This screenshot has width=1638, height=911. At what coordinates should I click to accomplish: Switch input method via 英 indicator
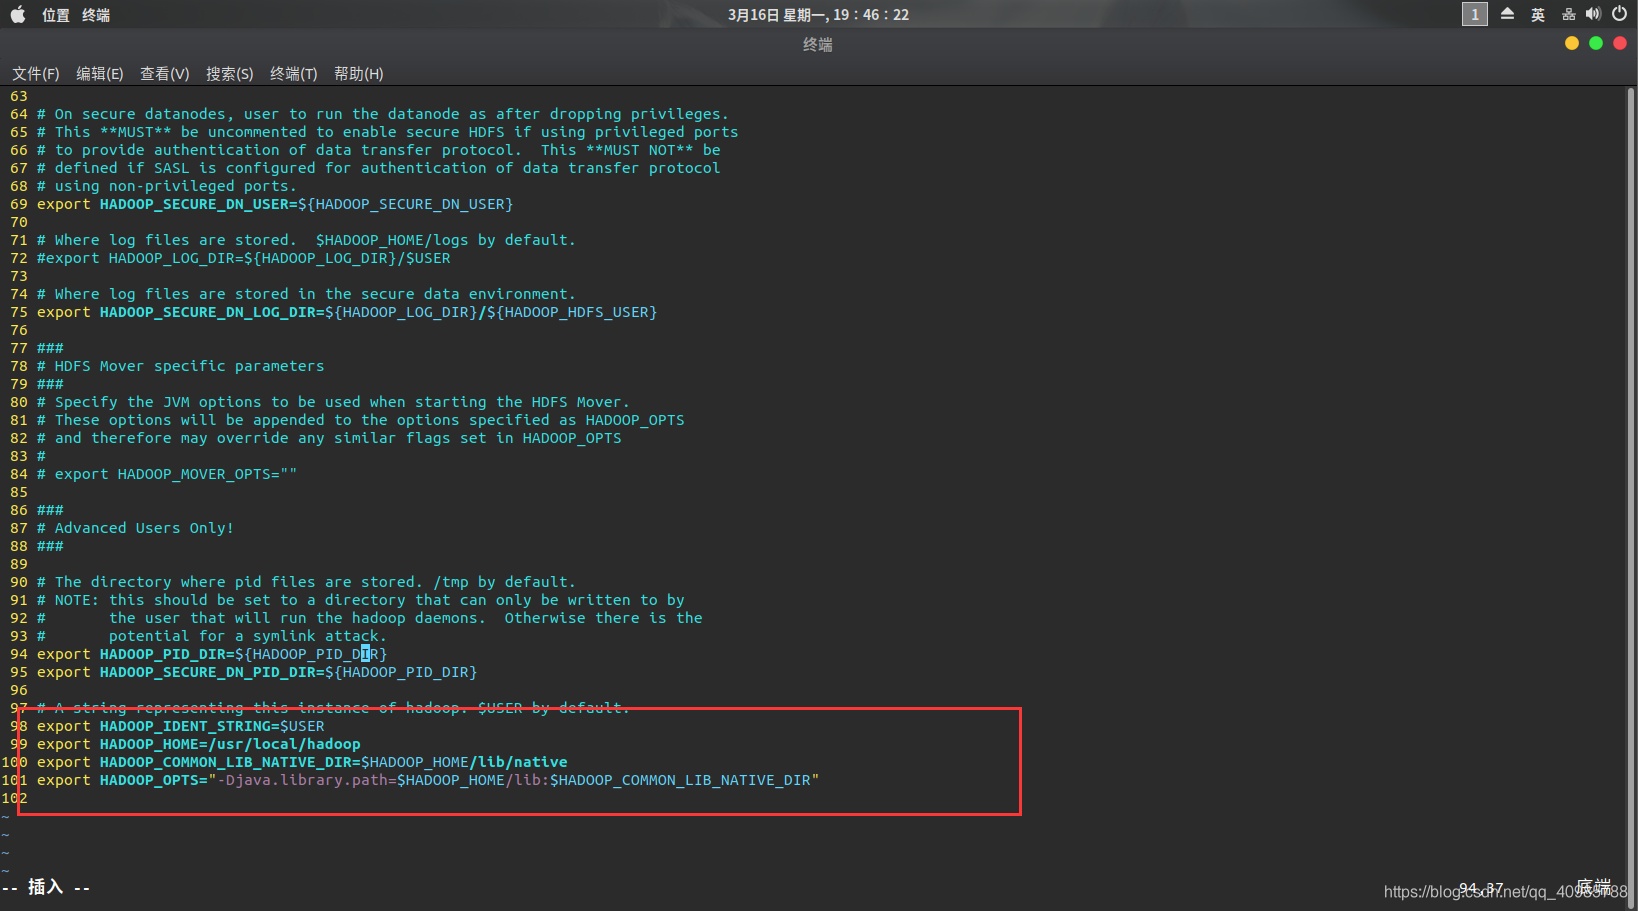1538,15
